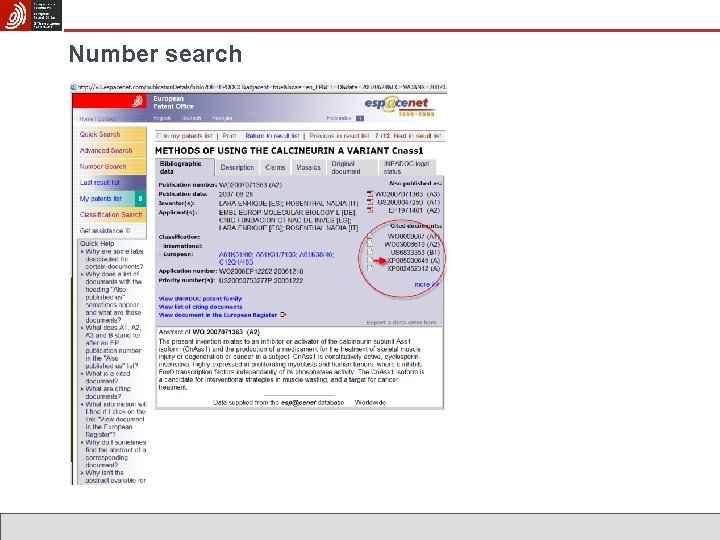Screen dimensions: 720x540
Task: Click the Home link in the header
Action: (86, 119)
